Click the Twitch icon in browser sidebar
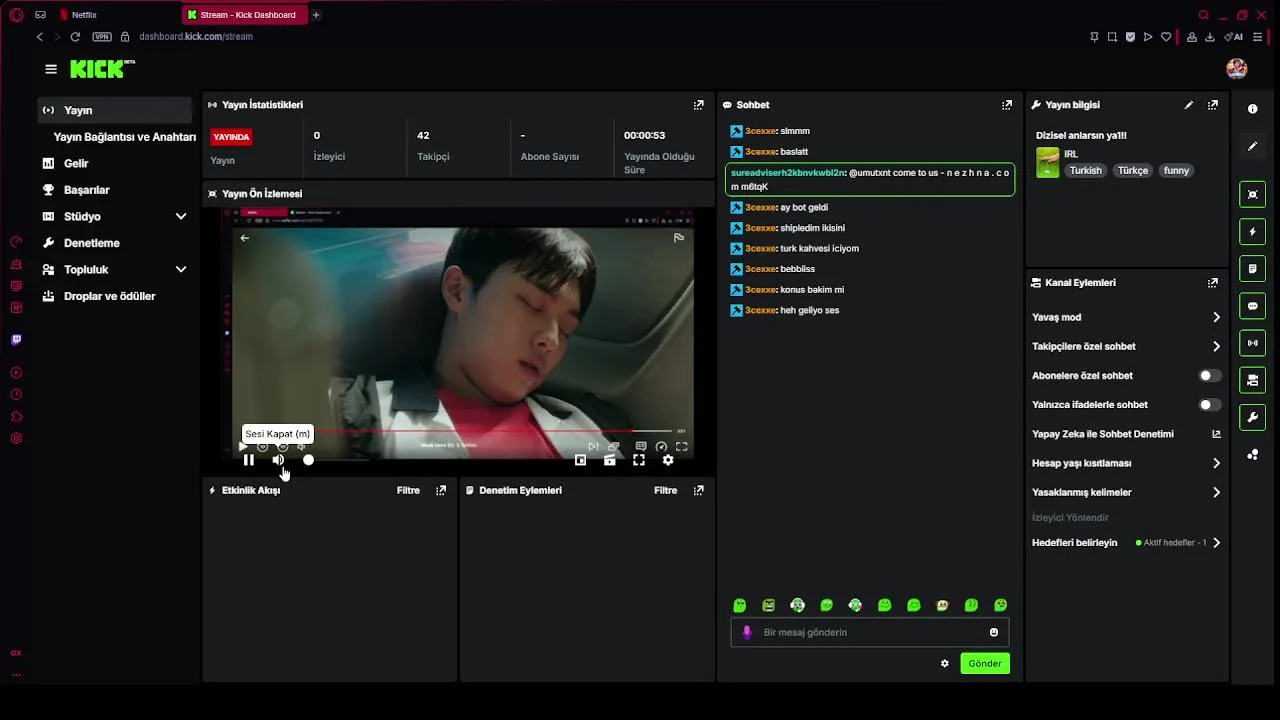Viewport: 1280px width, 720px height. click(x=16, y=340)
